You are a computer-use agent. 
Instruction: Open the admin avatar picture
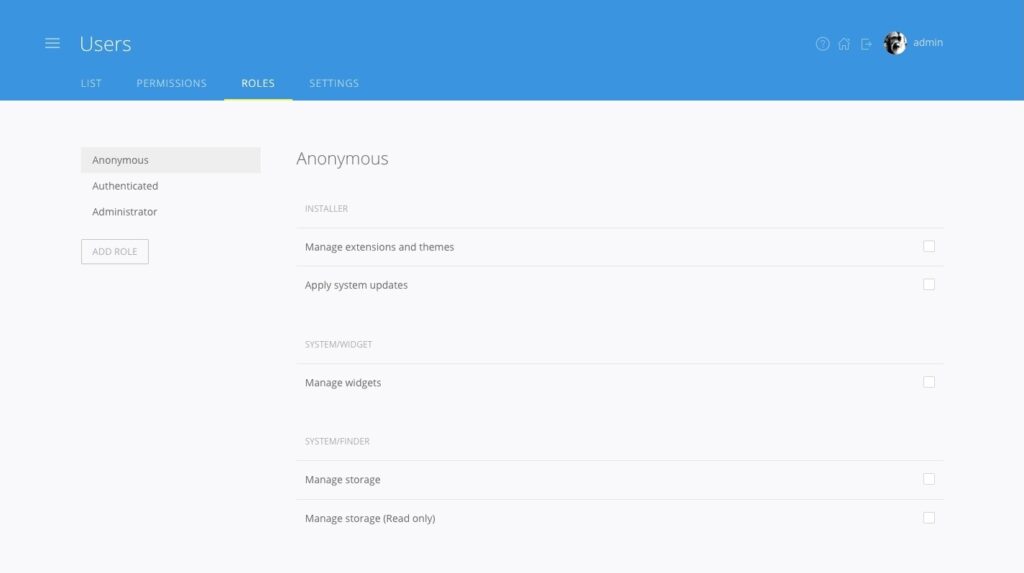point(895,43)
